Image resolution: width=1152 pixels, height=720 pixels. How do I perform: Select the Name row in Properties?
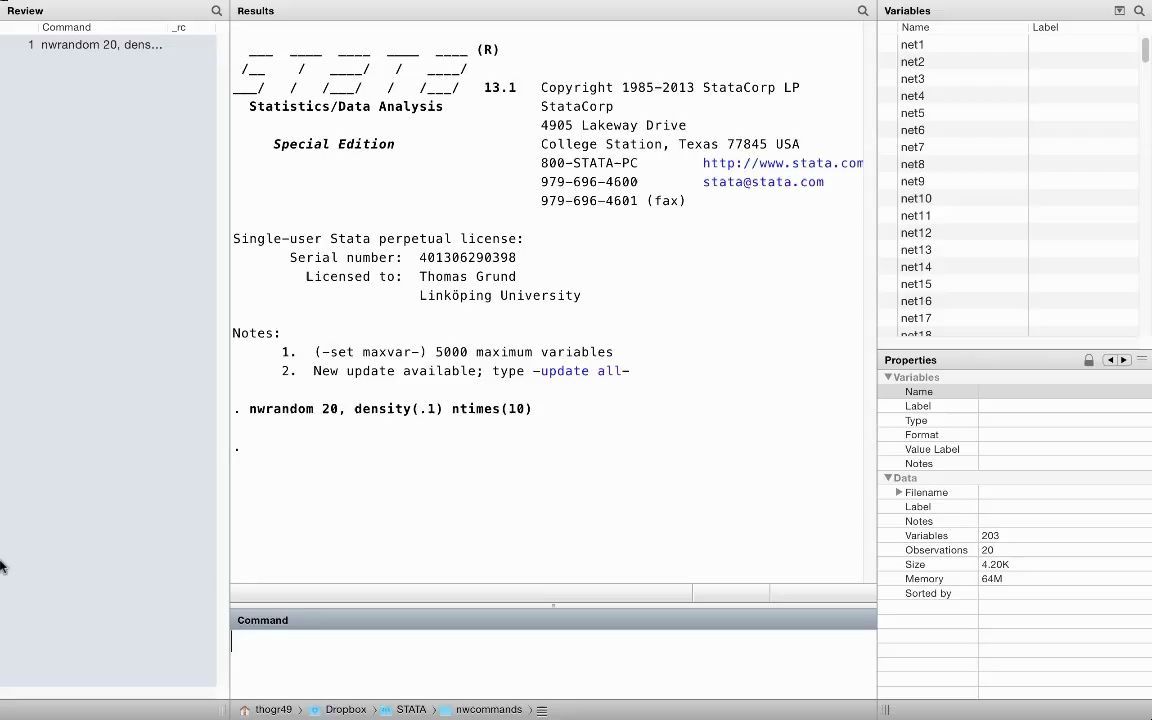click(918, 391)
